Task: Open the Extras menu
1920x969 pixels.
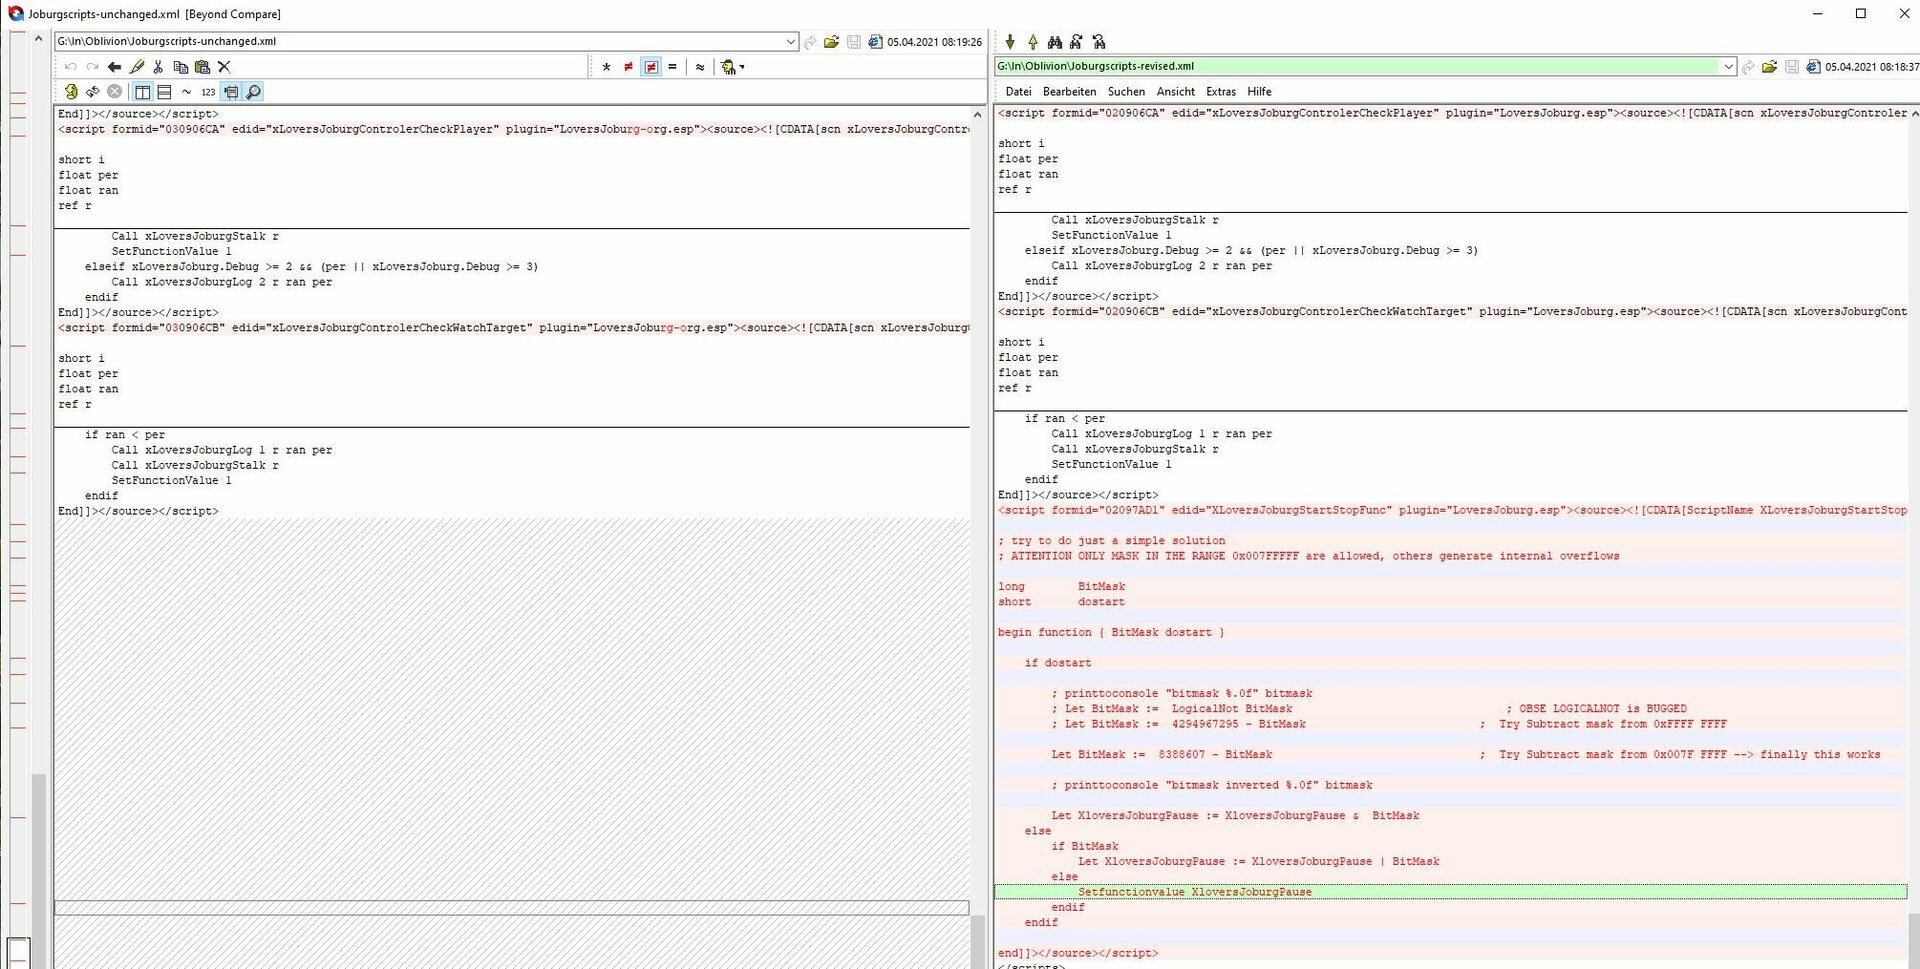Action: (x=1221, y=91)
